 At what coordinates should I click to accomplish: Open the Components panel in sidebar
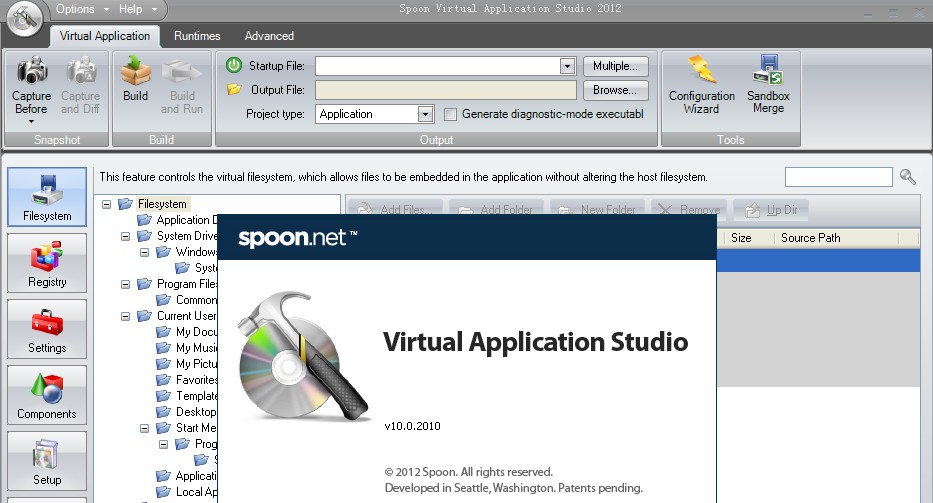coord(47,395)
